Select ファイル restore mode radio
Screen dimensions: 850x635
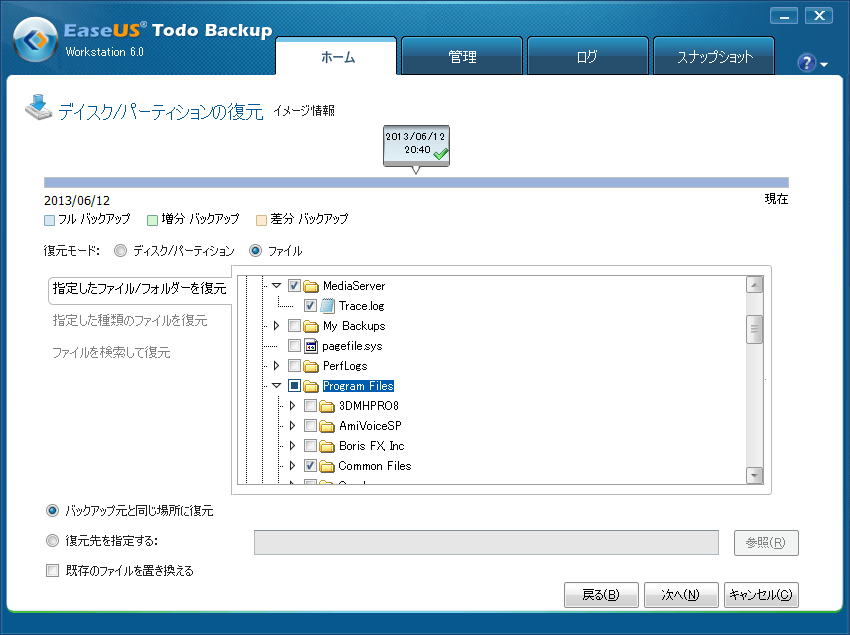pyautogui.click(x=255, y=251)
